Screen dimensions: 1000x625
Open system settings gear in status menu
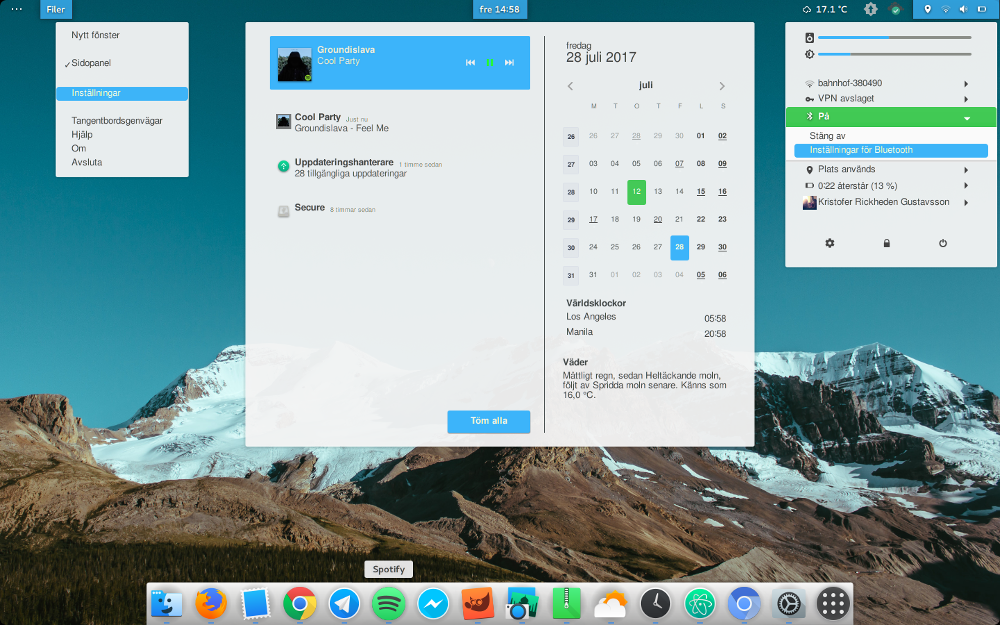tap(830, 243)
